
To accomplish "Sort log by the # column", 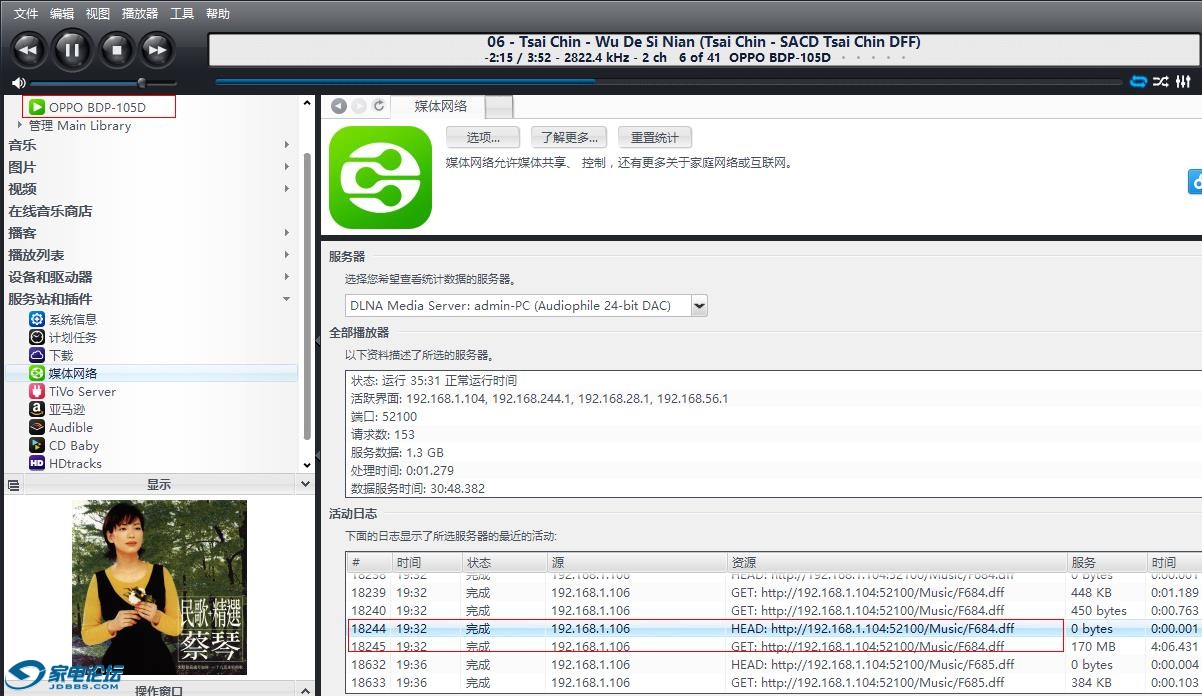I will 369,563.
